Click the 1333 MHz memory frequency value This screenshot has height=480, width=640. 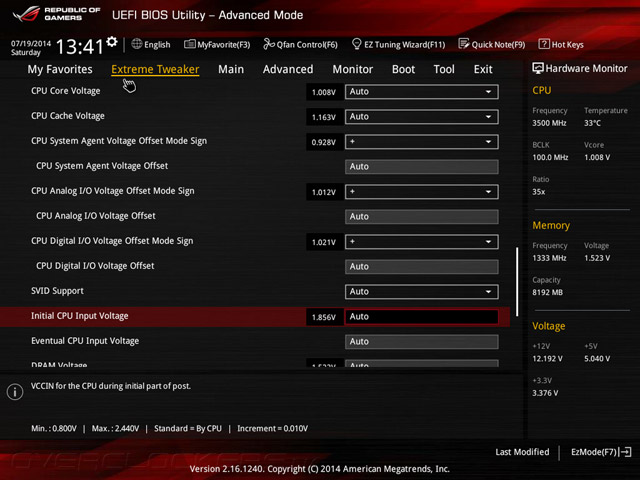click(x=549, y=258)
